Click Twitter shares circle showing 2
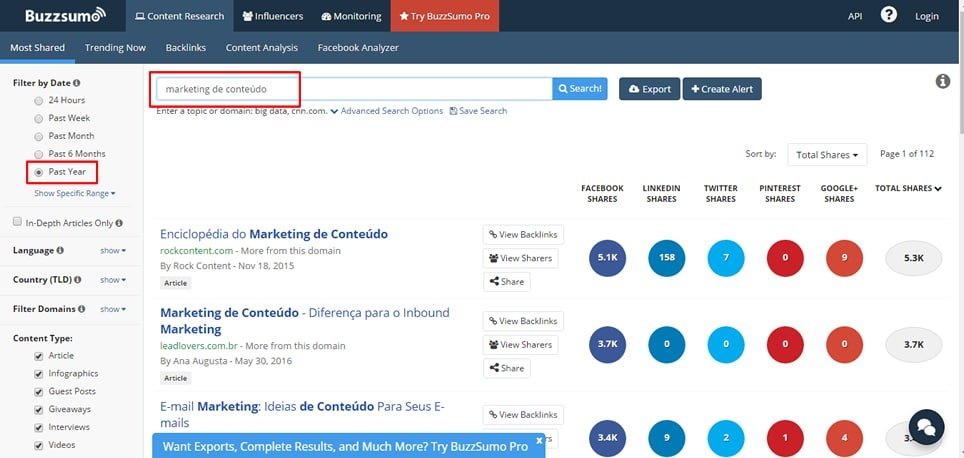The height and width of the screenshot is (458, 964). click(x=726, y=438)
